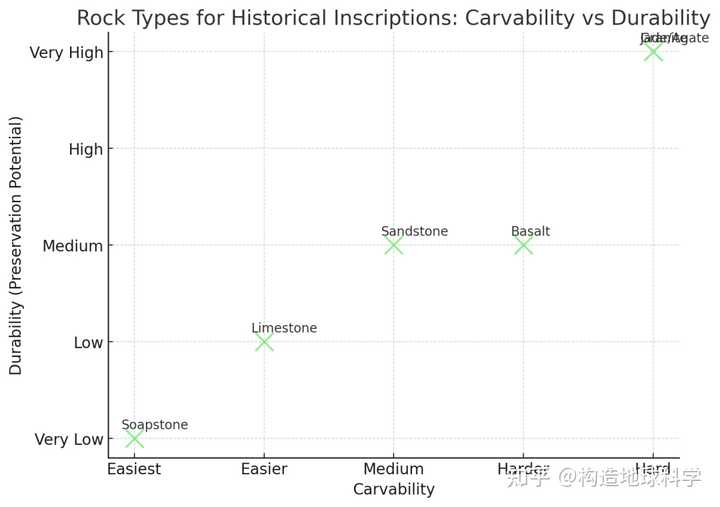The width and height of the screenshot is (720, 507).
Task: Click the Durability y-axis title
Action: click(16, 245)
